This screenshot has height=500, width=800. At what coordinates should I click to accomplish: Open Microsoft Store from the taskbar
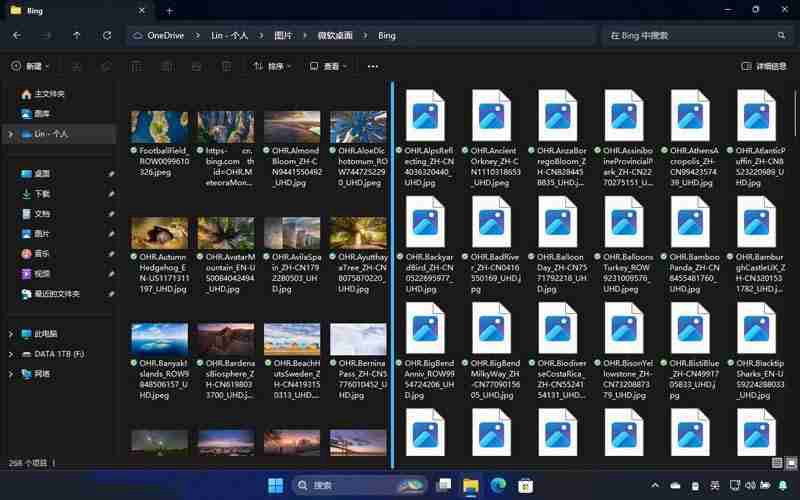click(525, 485)
